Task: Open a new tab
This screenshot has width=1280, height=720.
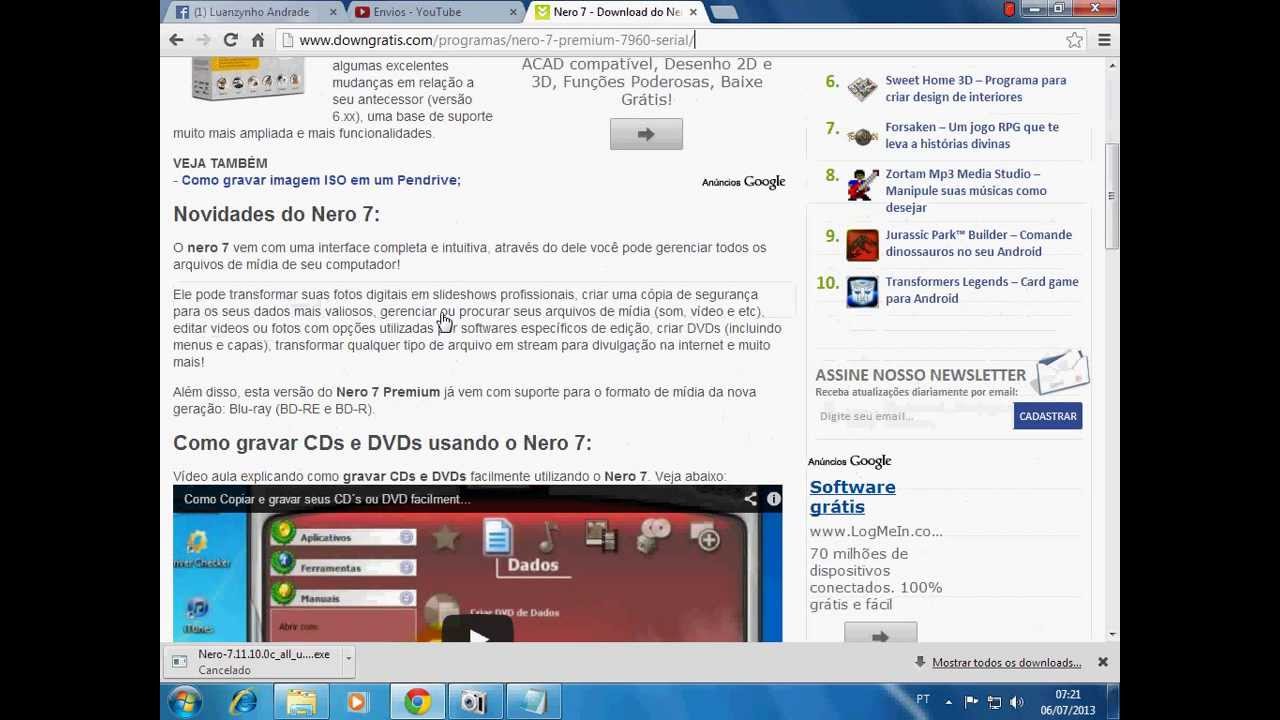Action: (724, 12)
